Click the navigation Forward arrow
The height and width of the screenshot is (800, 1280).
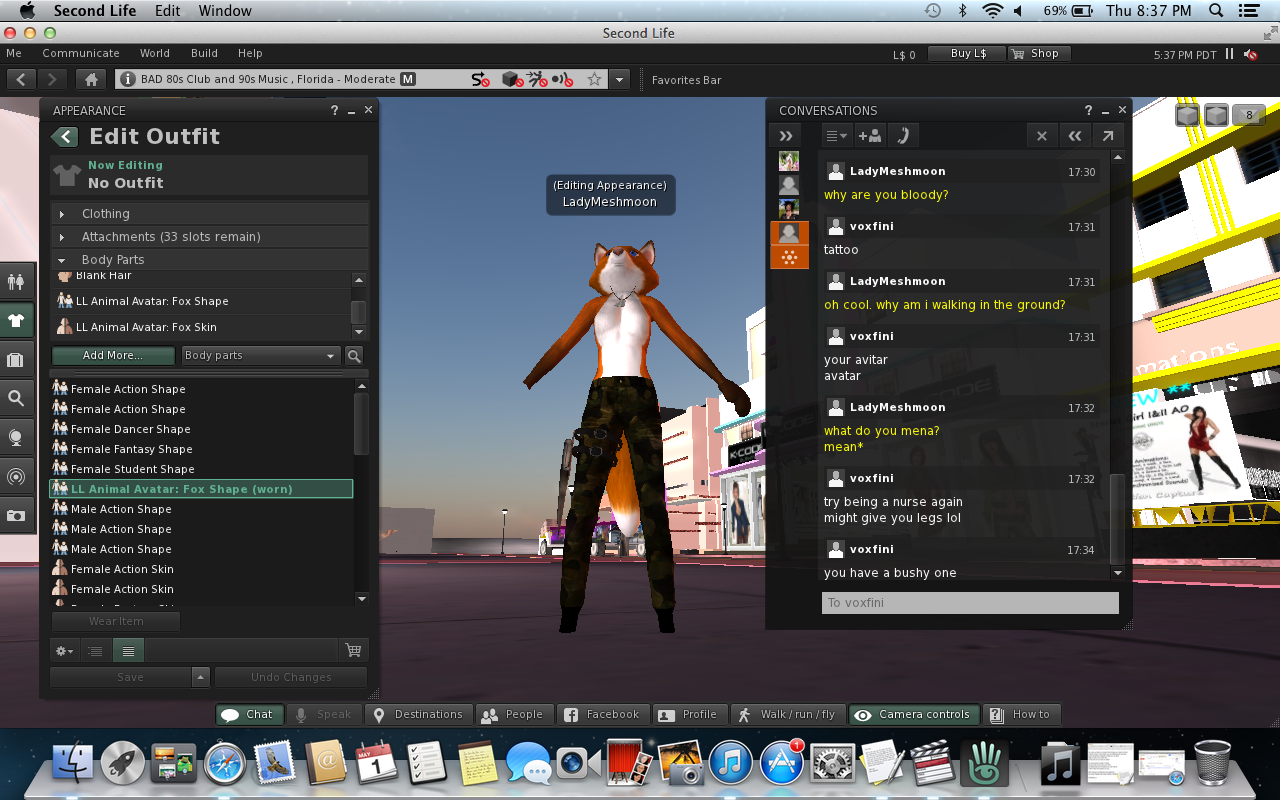(x=51, y=79)
